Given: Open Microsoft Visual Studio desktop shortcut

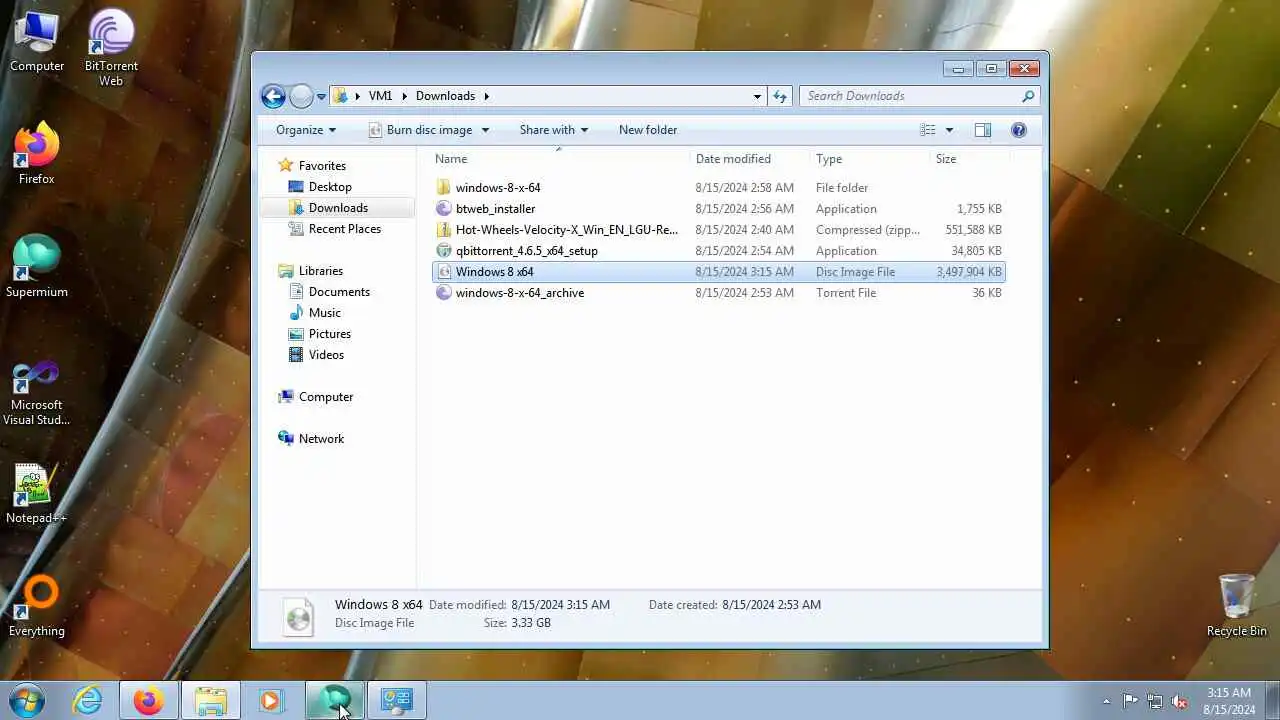Looking at the screenshot, I should pos(37,393).
